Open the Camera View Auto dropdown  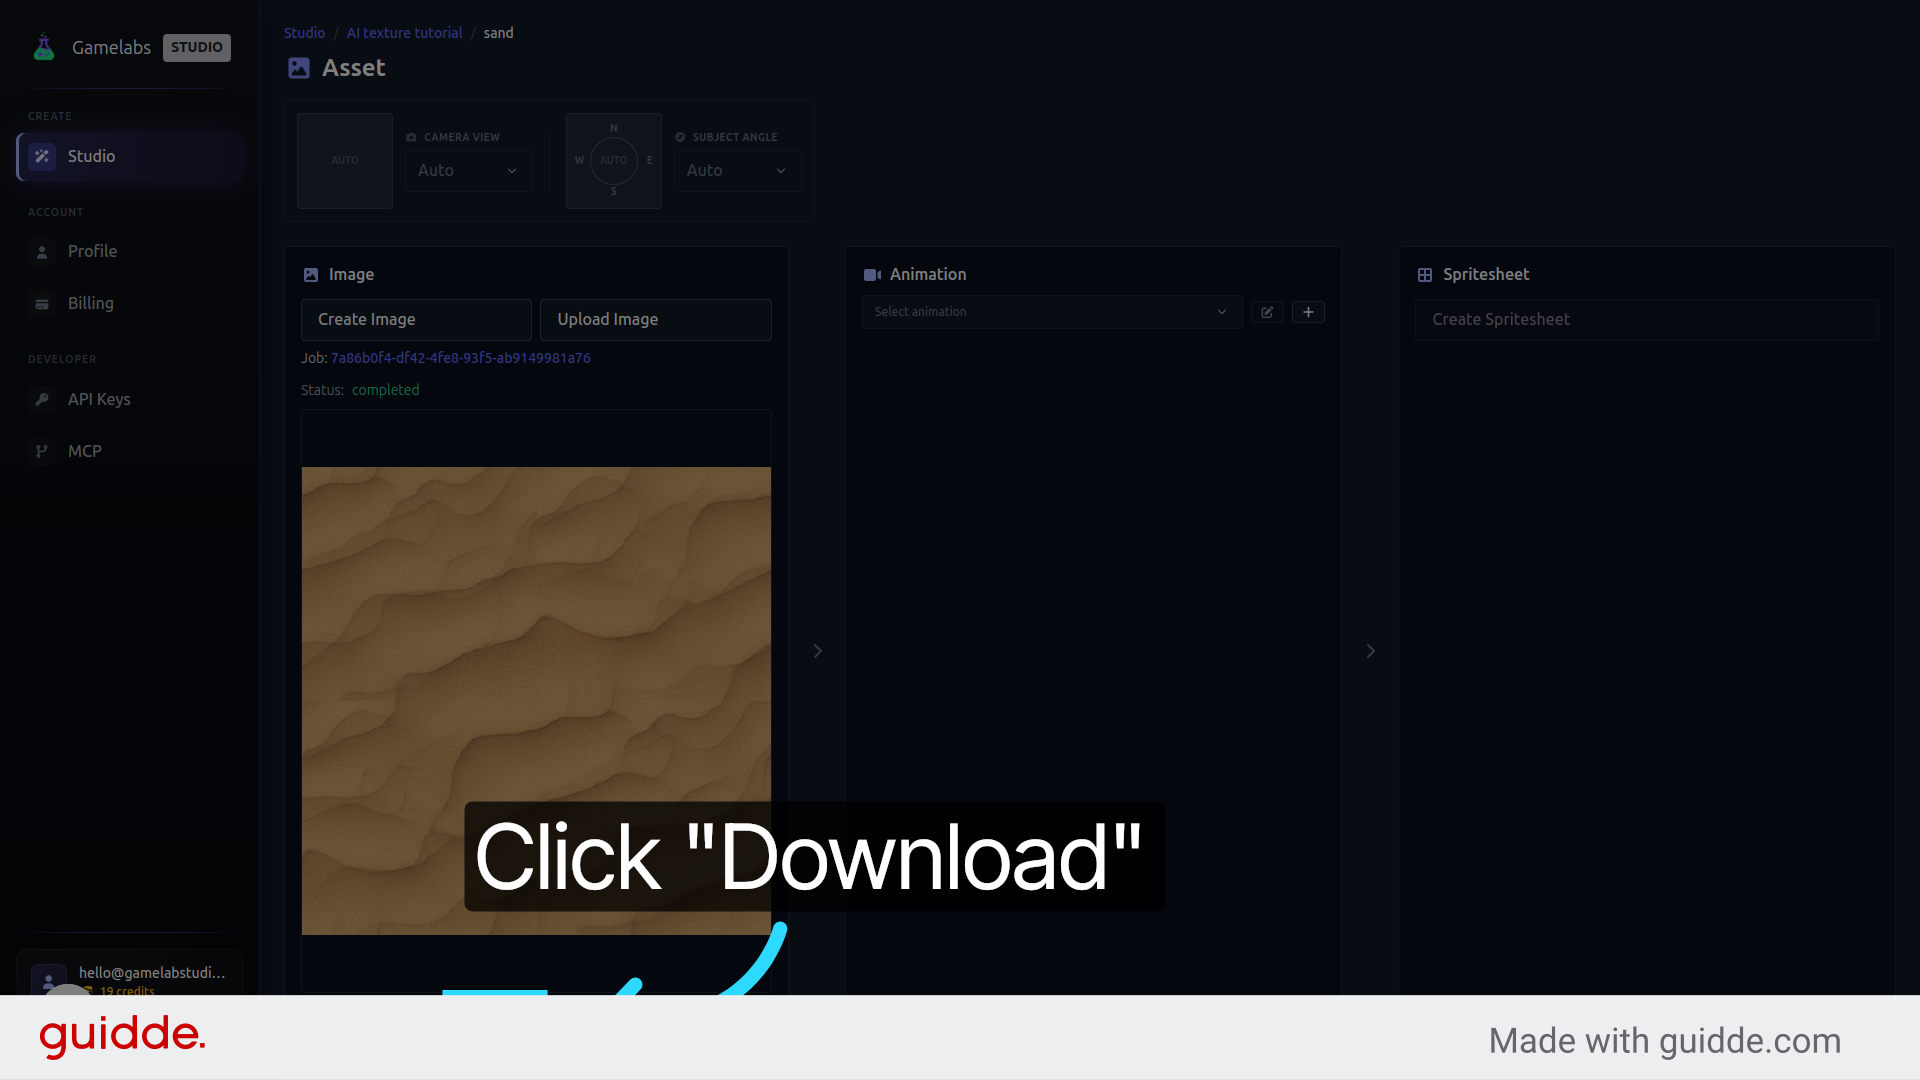pyautogui.click(x=468, y=170)
